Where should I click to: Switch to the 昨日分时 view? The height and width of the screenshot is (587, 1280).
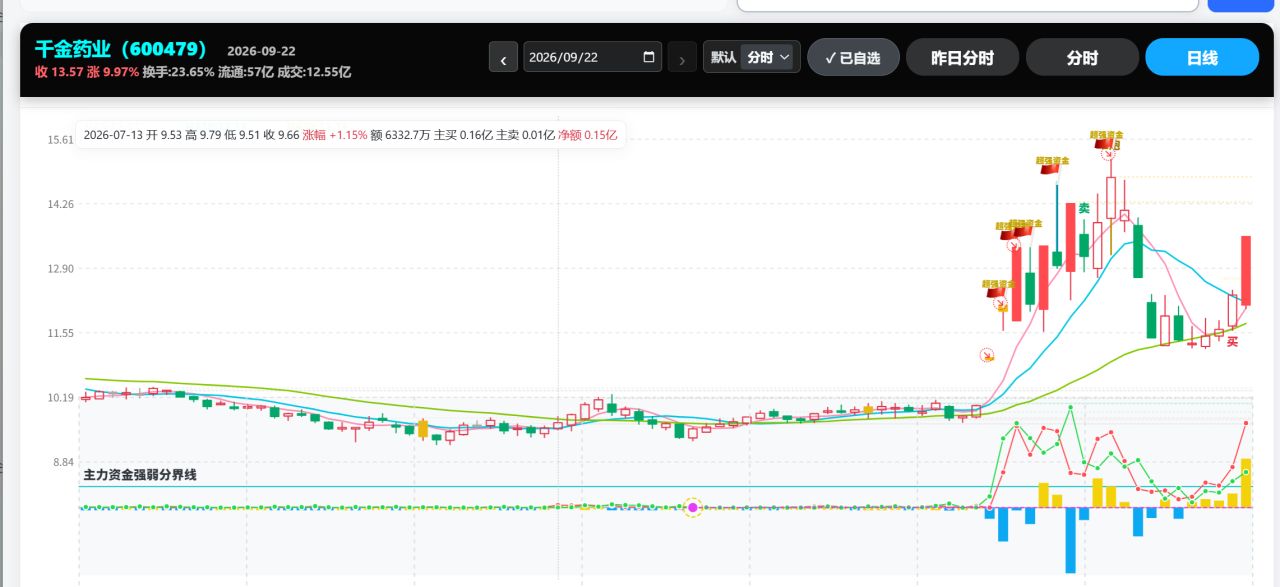tap(962, 57)
